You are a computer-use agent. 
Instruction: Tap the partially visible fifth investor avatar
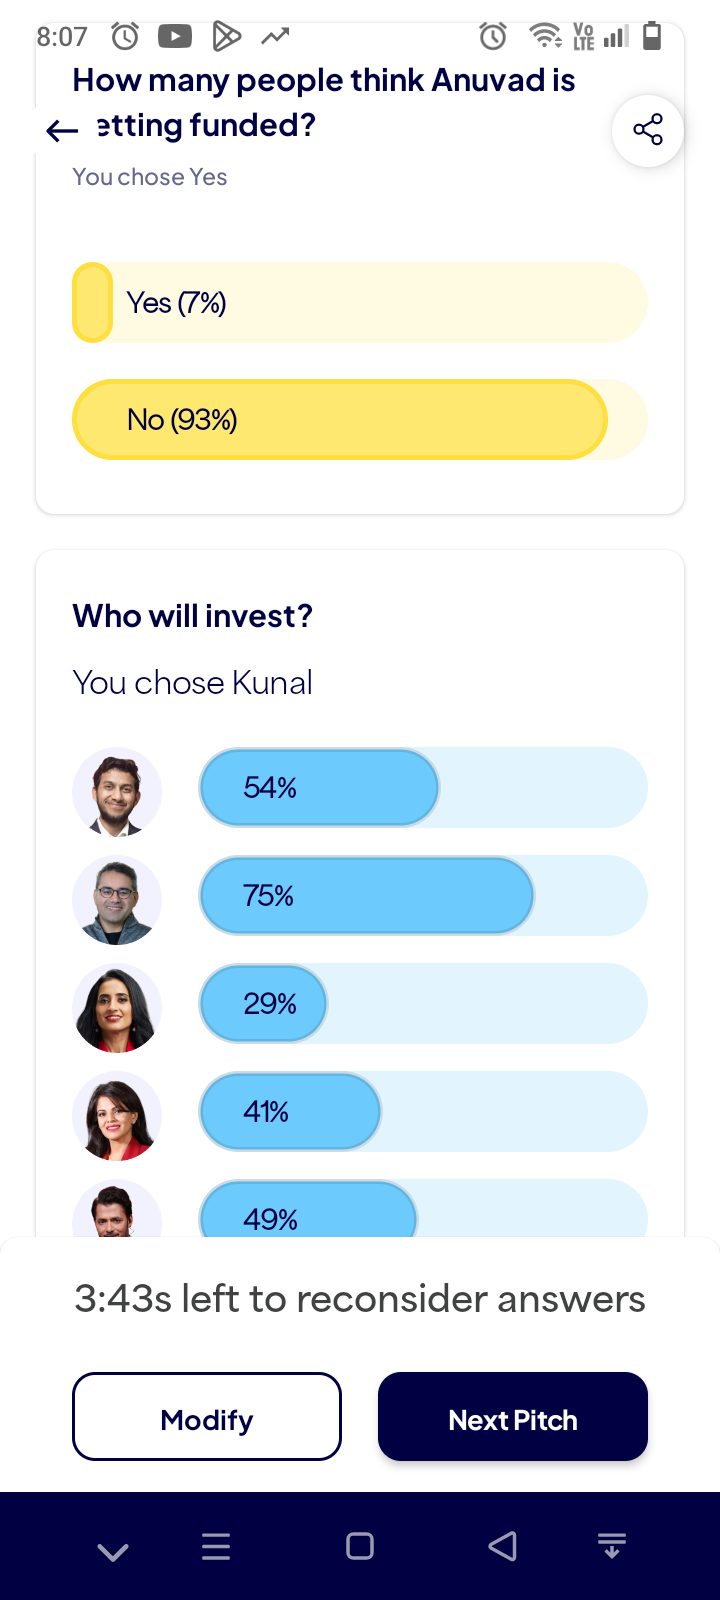pyautogui.click(x=117, y=1212)
